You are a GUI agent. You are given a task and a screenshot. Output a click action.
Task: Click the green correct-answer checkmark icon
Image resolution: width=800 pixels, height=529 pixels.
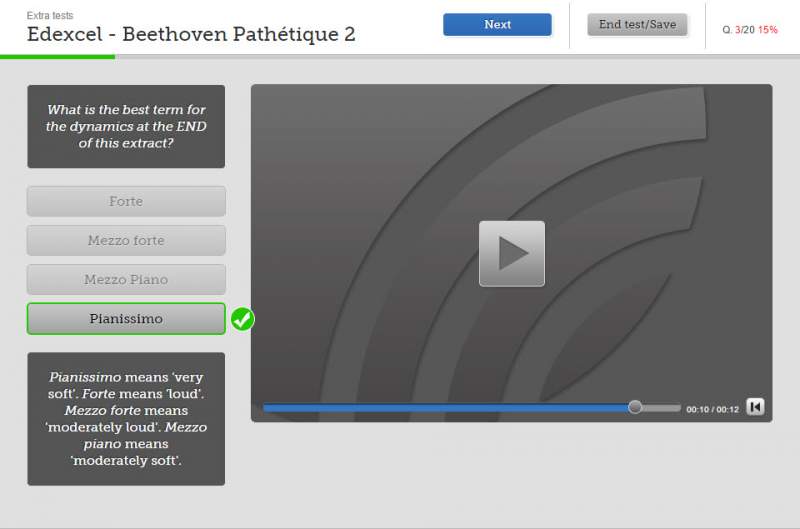[242, 319]
